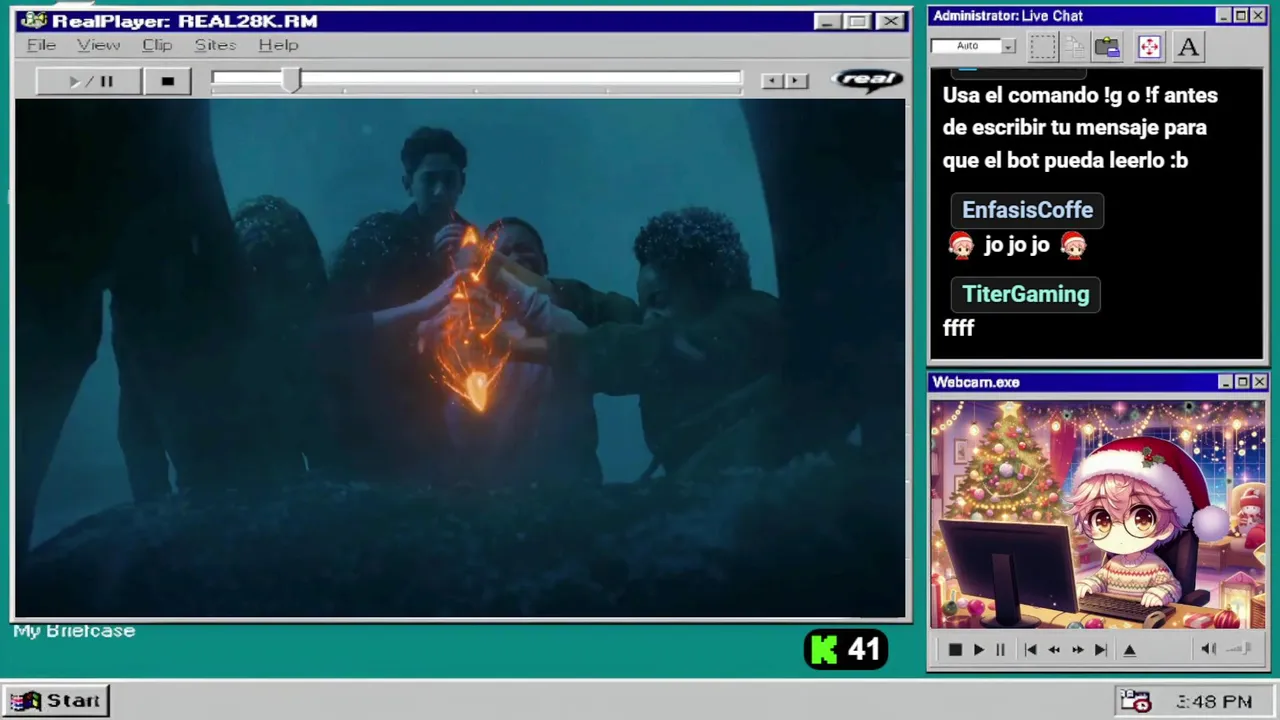Open the Auto dropdown in Live Chat
The width and height of the screenshot is (1280, 720).
(x=1008, y=46)
